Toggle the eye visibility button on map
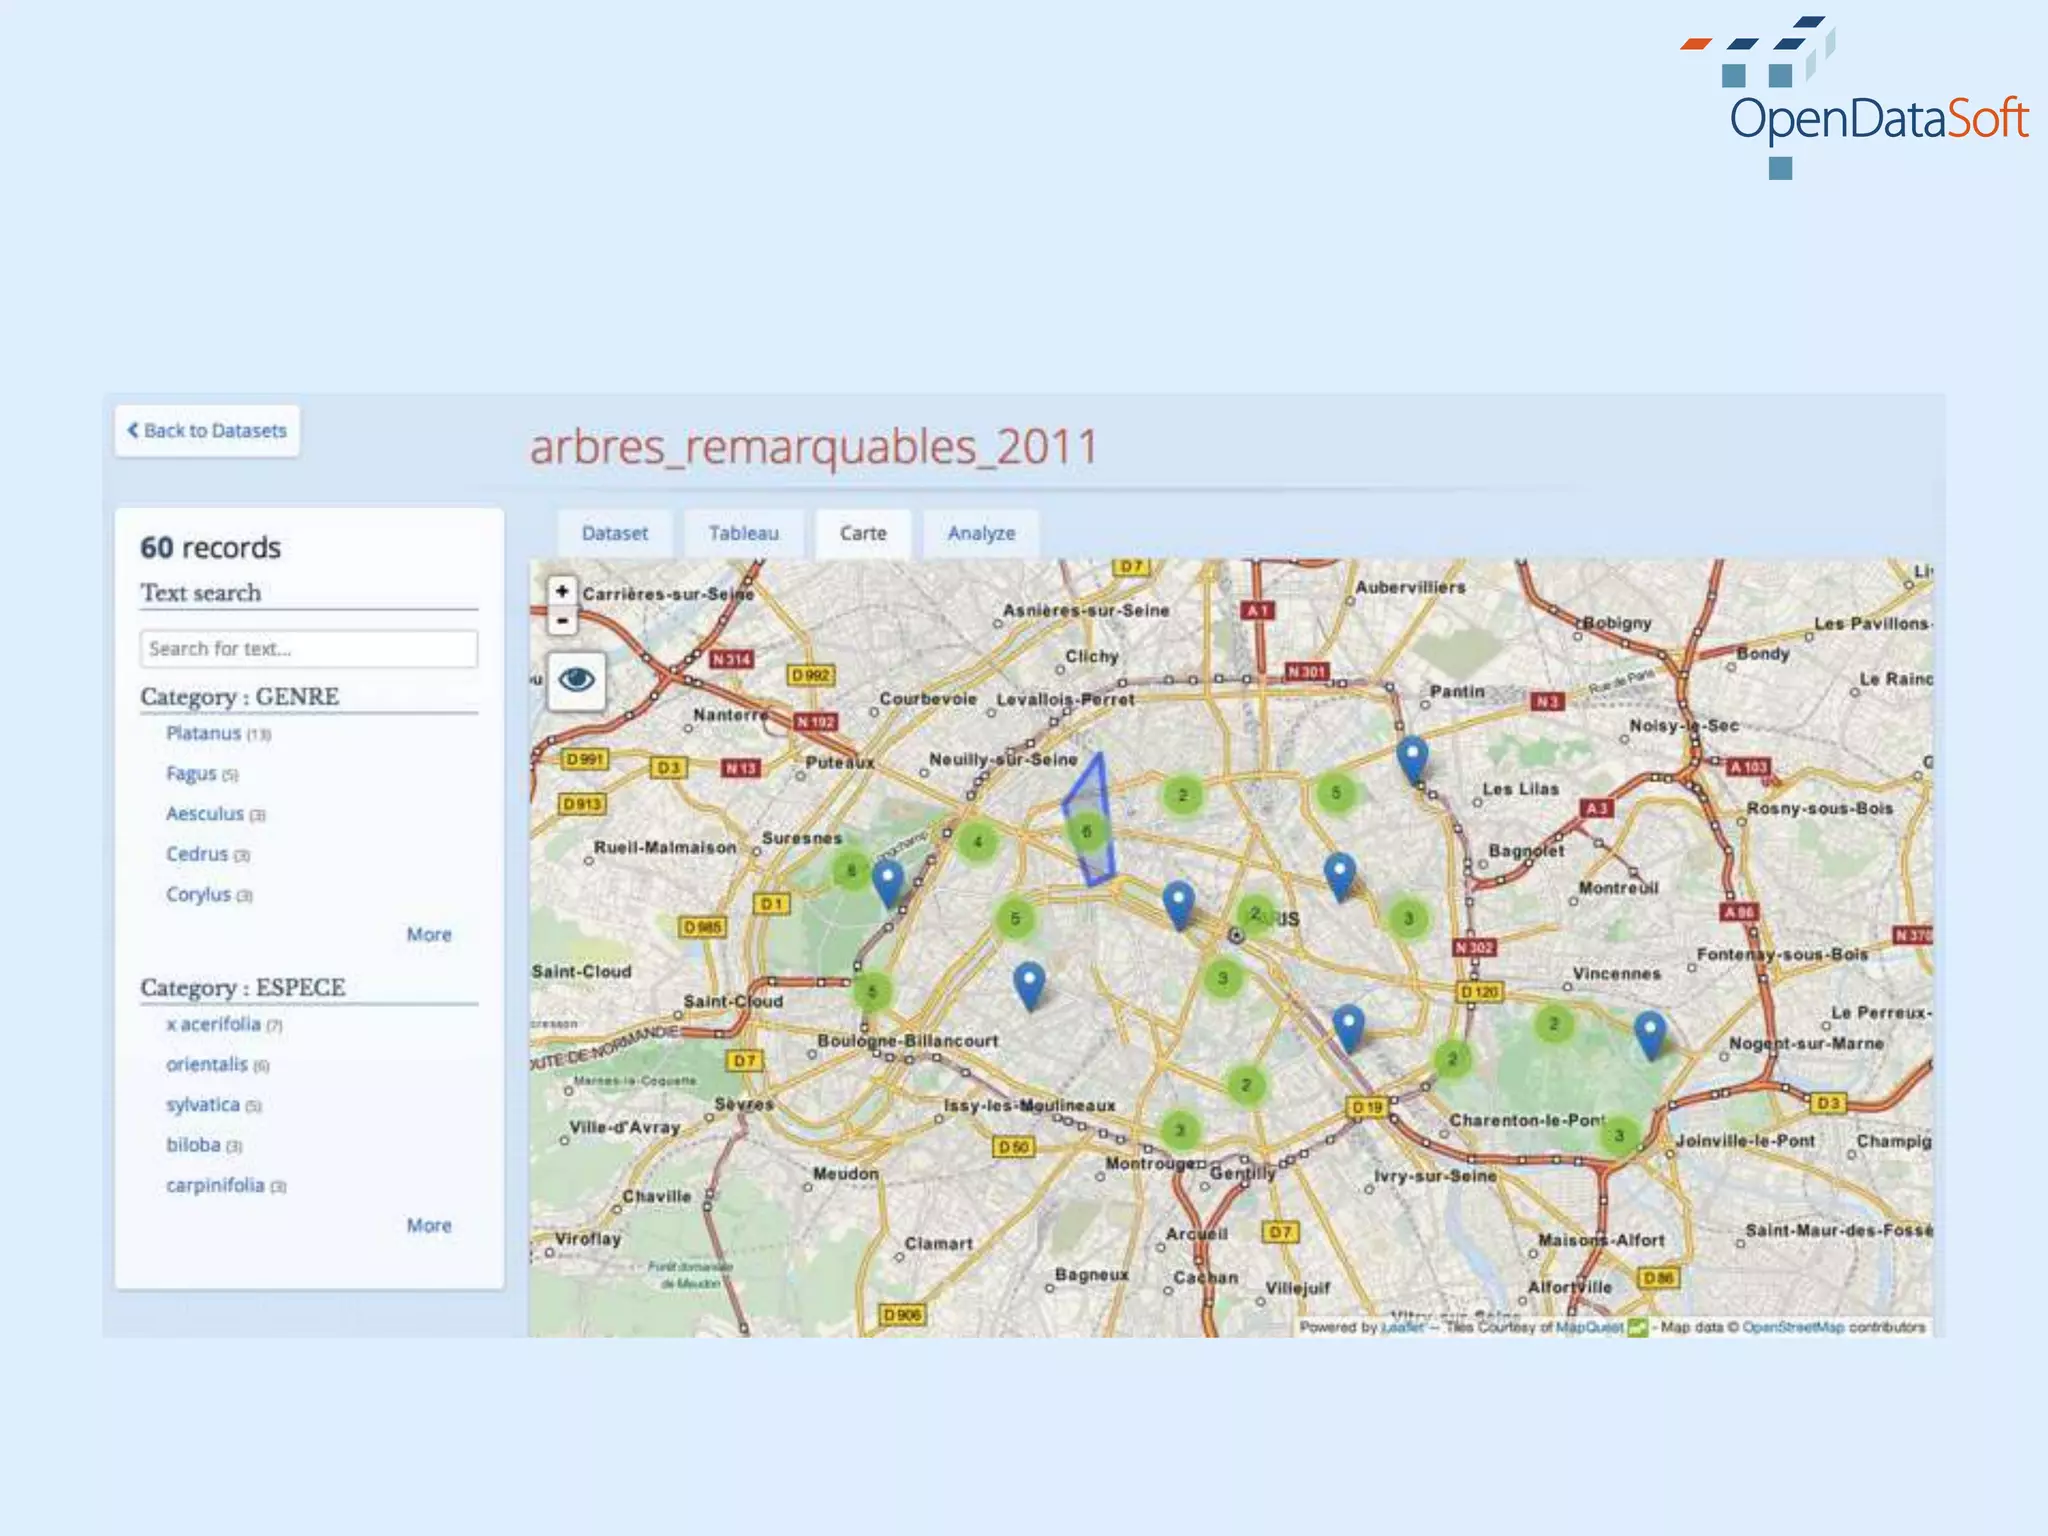This screenshot has height=1536, width=2048. pos(576,681)
